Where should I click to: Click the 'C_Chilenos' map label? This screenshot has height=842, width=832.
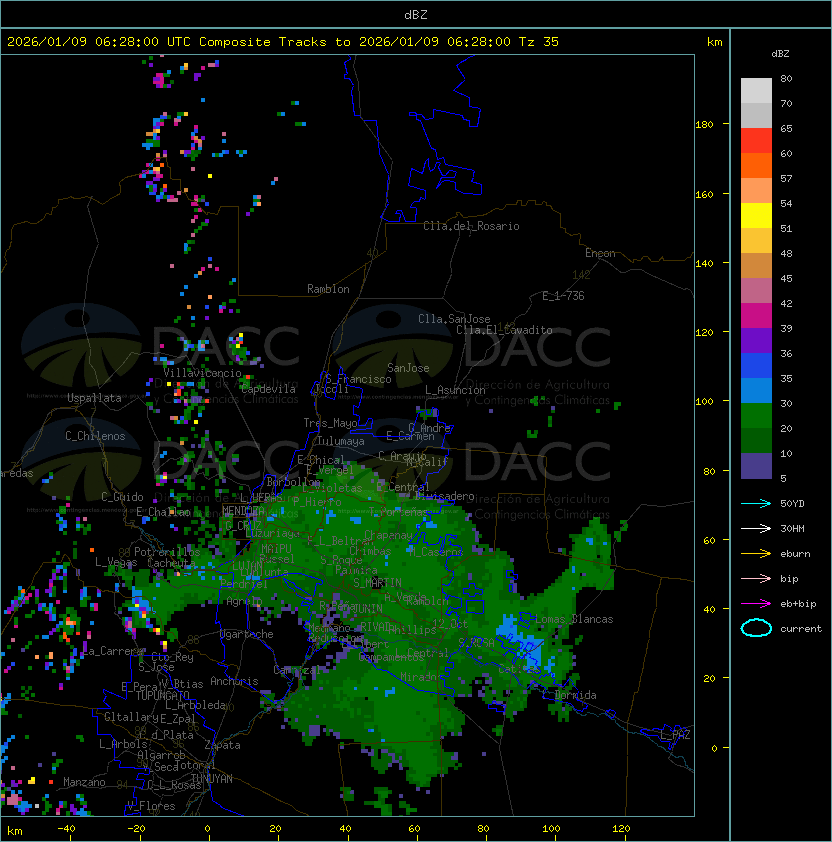(x=95, y=436)
